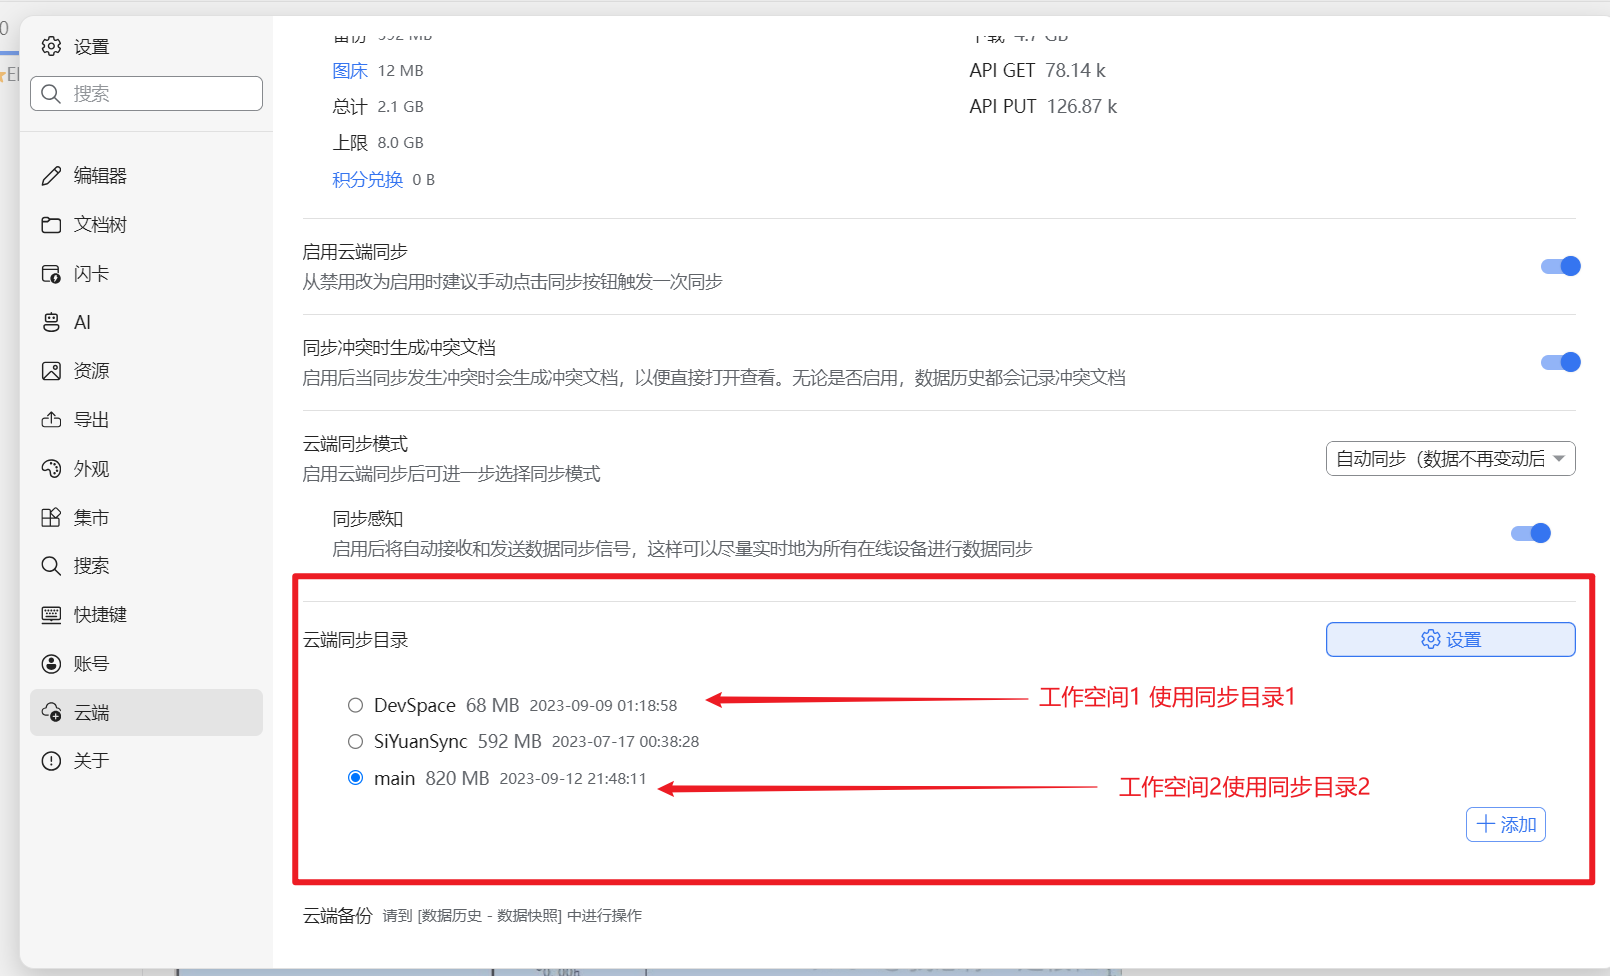1610x976 pixels.
Task: Click the 820 MB size value
Action: pyautogui.click(x=457, y=779)
